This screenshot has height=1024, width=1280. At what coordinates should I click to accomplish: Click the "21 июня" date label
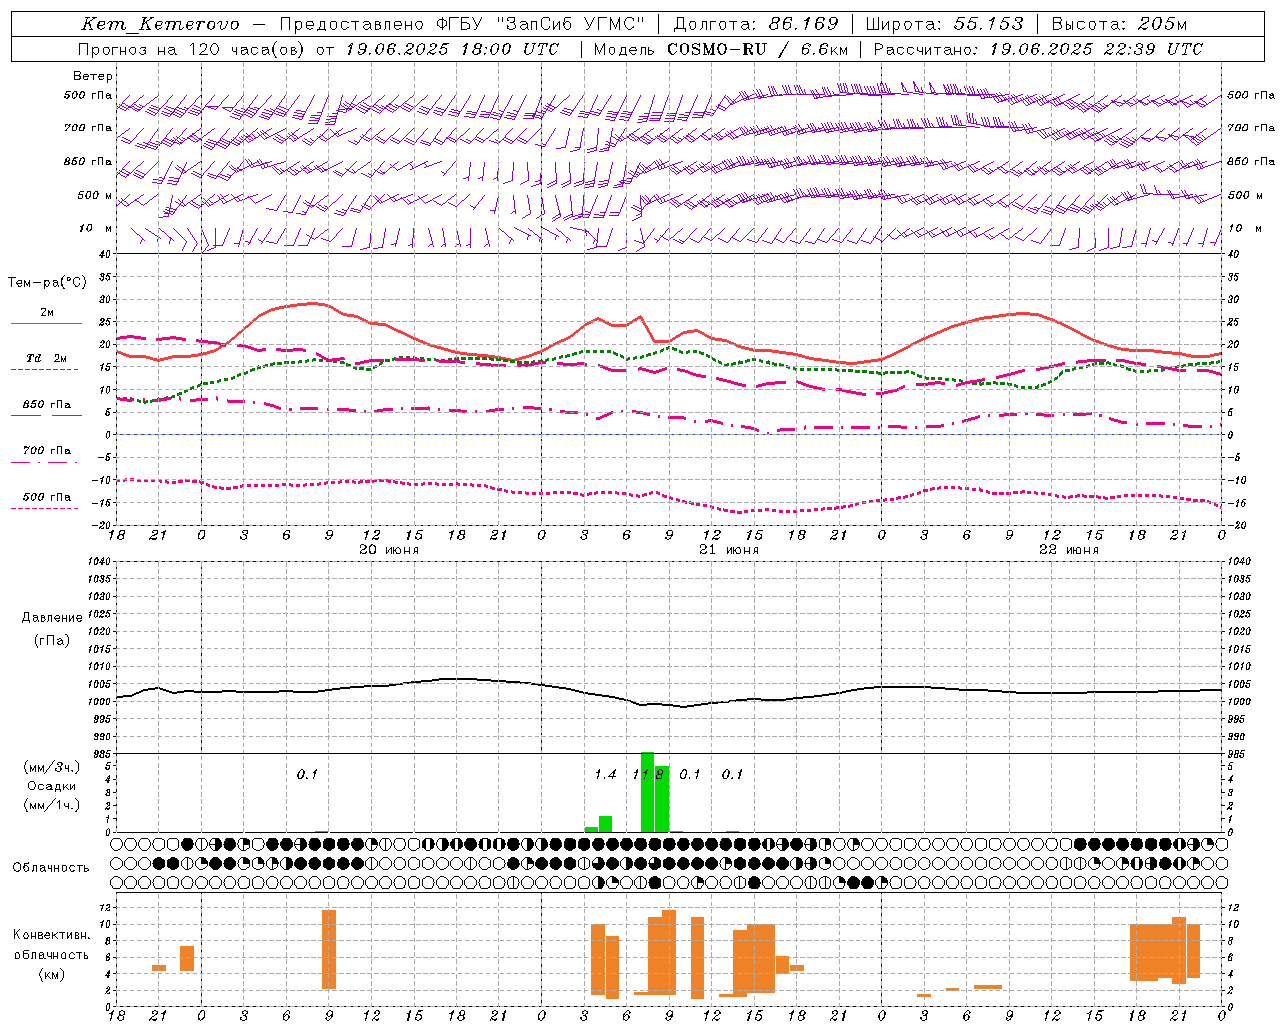click(729, 550)
